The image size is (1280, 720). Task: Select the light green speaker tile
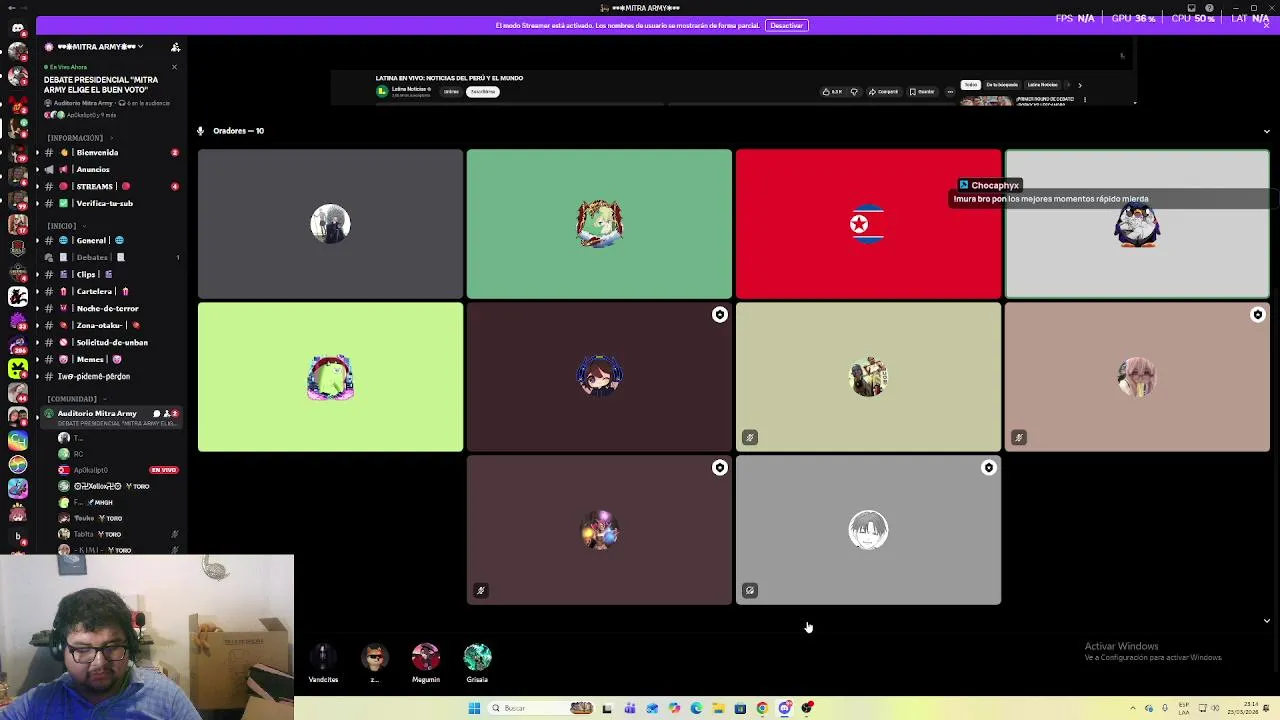[330, 377]
